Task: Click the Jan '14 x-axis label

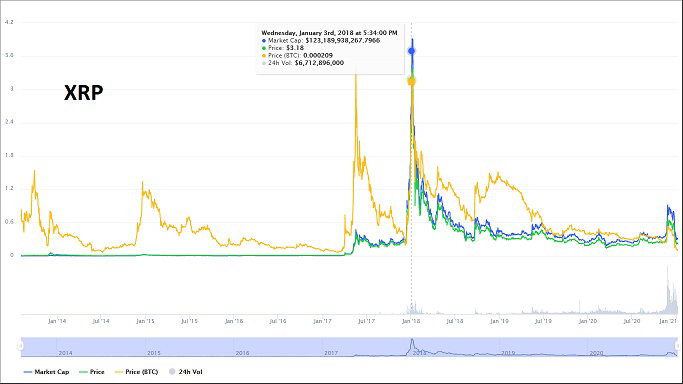Action: (x=57, y=321)
